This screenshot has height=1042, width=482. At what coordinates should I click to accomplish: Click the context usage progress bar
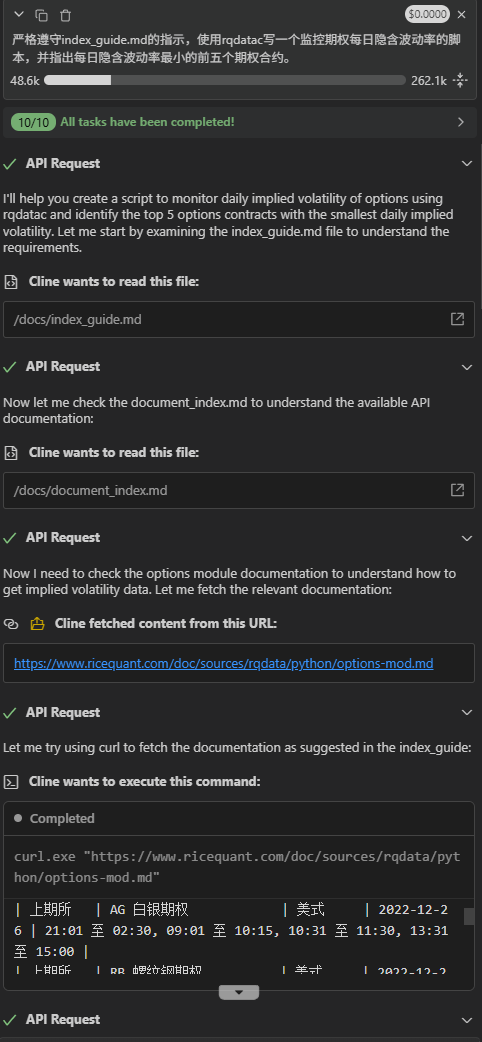225,80
